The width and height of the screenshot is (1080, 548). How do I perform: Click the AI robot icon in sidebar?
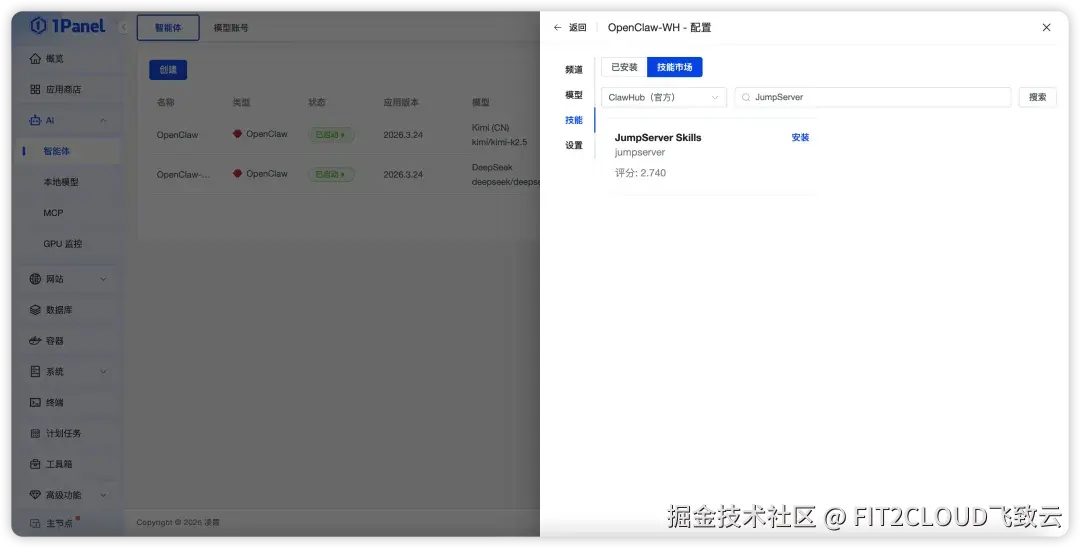pyautogui.click(x=35, y=120)
